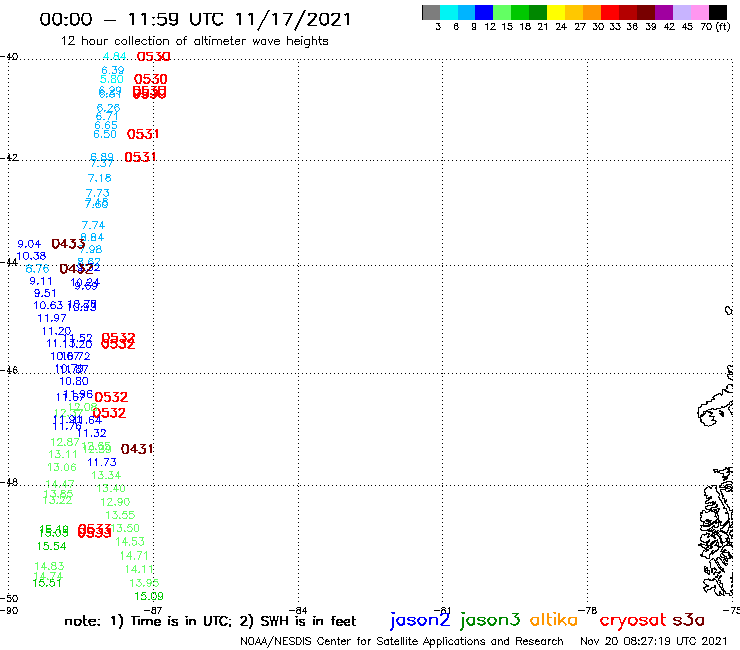This screenshot has height=650, width=740.
Task: Click the title '00:00 – 11:59 UTC 11/17/2021'
Action: (195, 19)
